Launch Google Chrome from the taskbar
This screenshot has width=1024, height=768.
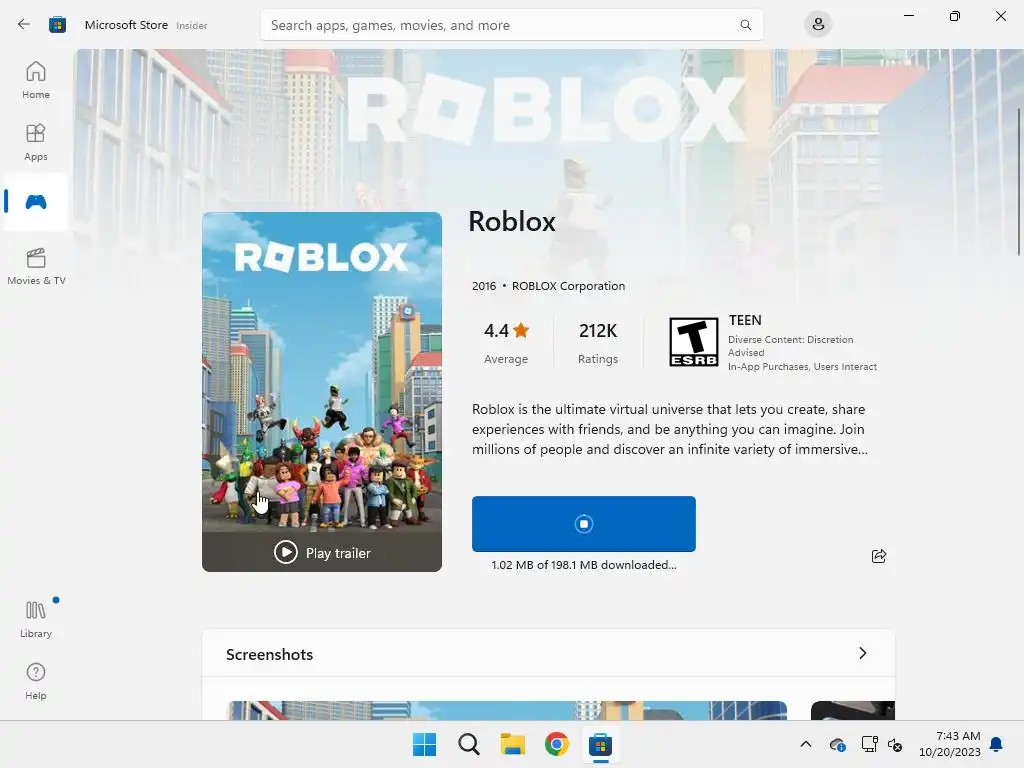[x=556, y=744]
